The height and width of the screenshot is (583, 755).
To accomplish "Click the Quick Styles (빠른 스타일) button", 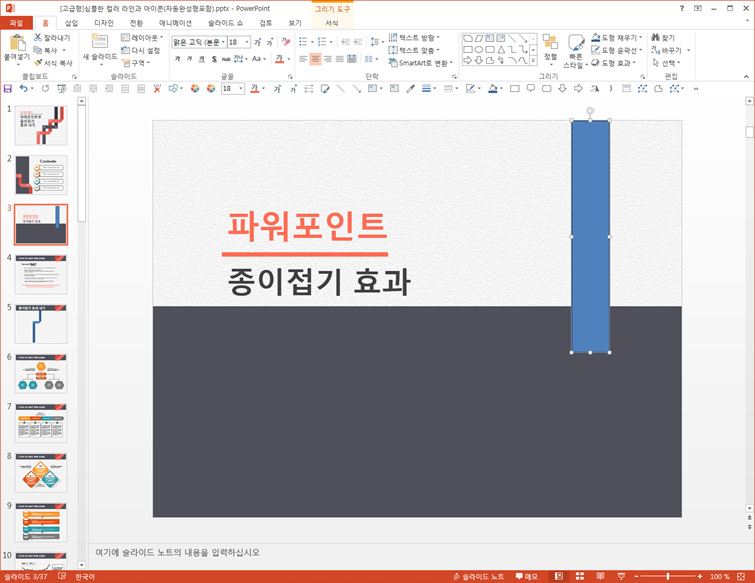I will [575, 51].
